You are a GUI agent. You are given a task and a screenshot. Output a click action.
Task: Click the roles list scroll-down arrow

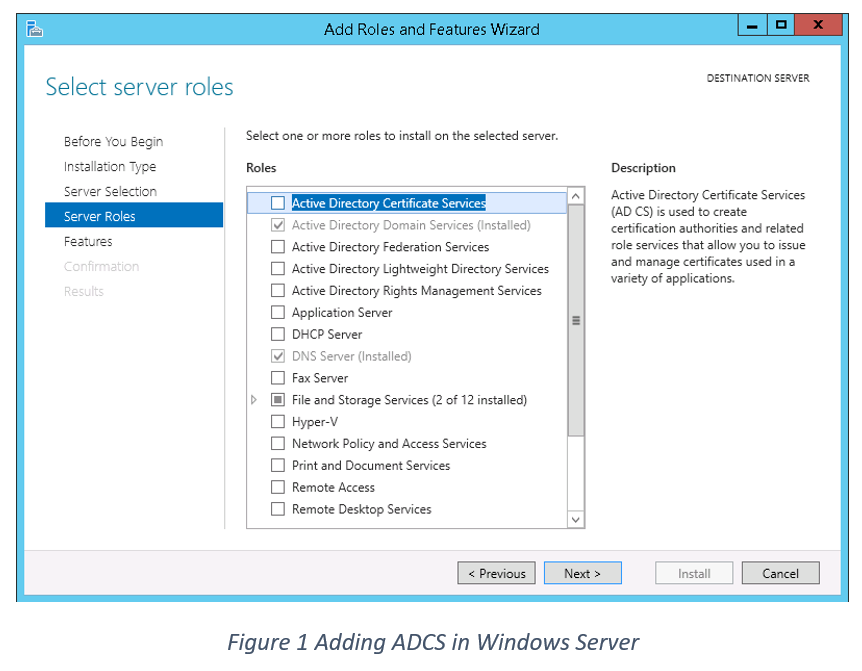tap(576, 519)
